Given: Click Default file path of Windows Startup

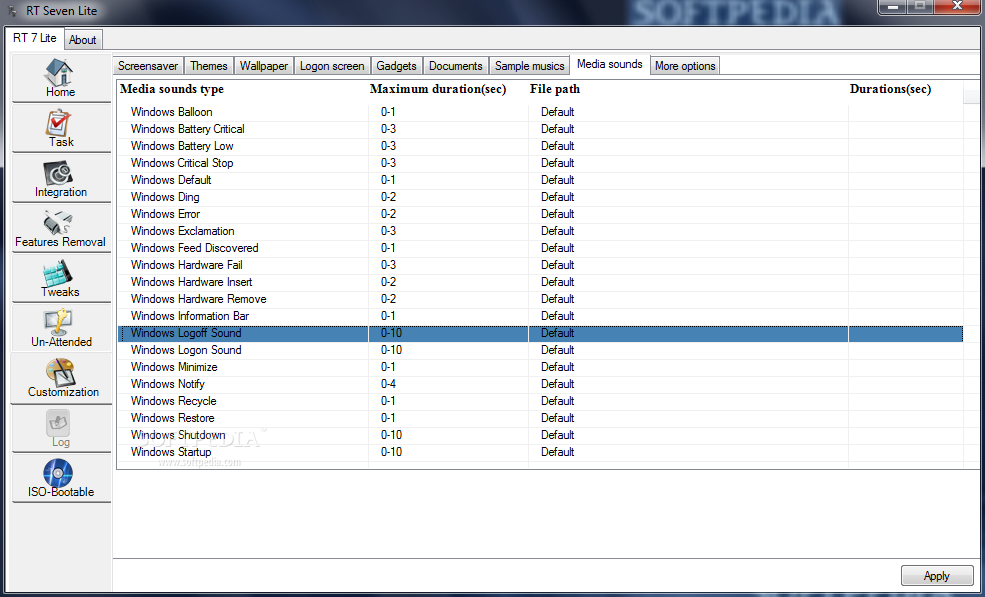Looking at the screenshot, I should click(557, 452).
